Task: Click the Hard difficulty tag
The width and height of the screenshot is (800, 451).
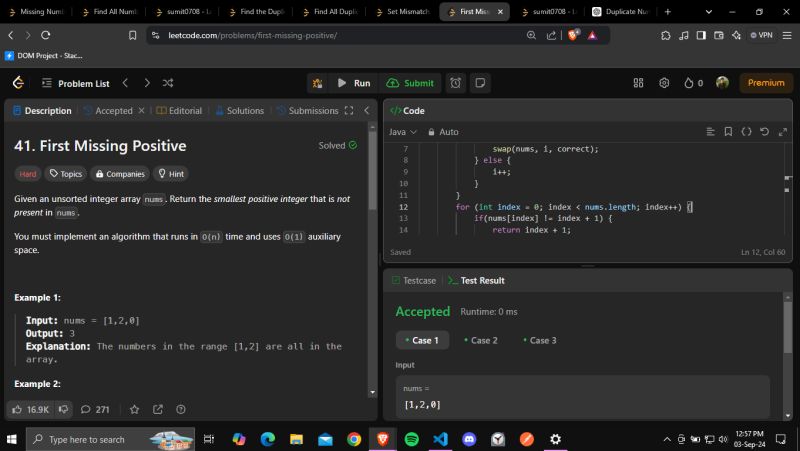Action: pyautogui.click(x=28, y=174)
